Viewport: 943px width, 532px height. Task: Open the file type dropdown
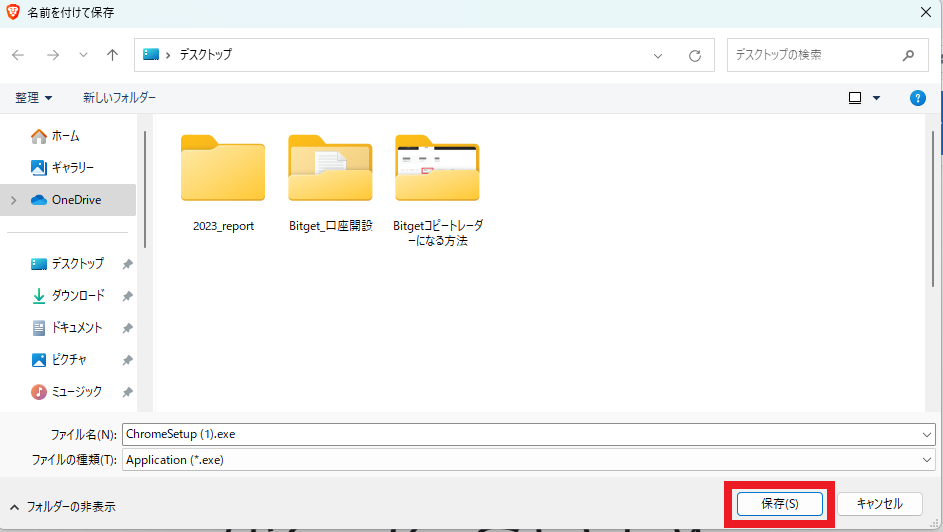(927, 460)
